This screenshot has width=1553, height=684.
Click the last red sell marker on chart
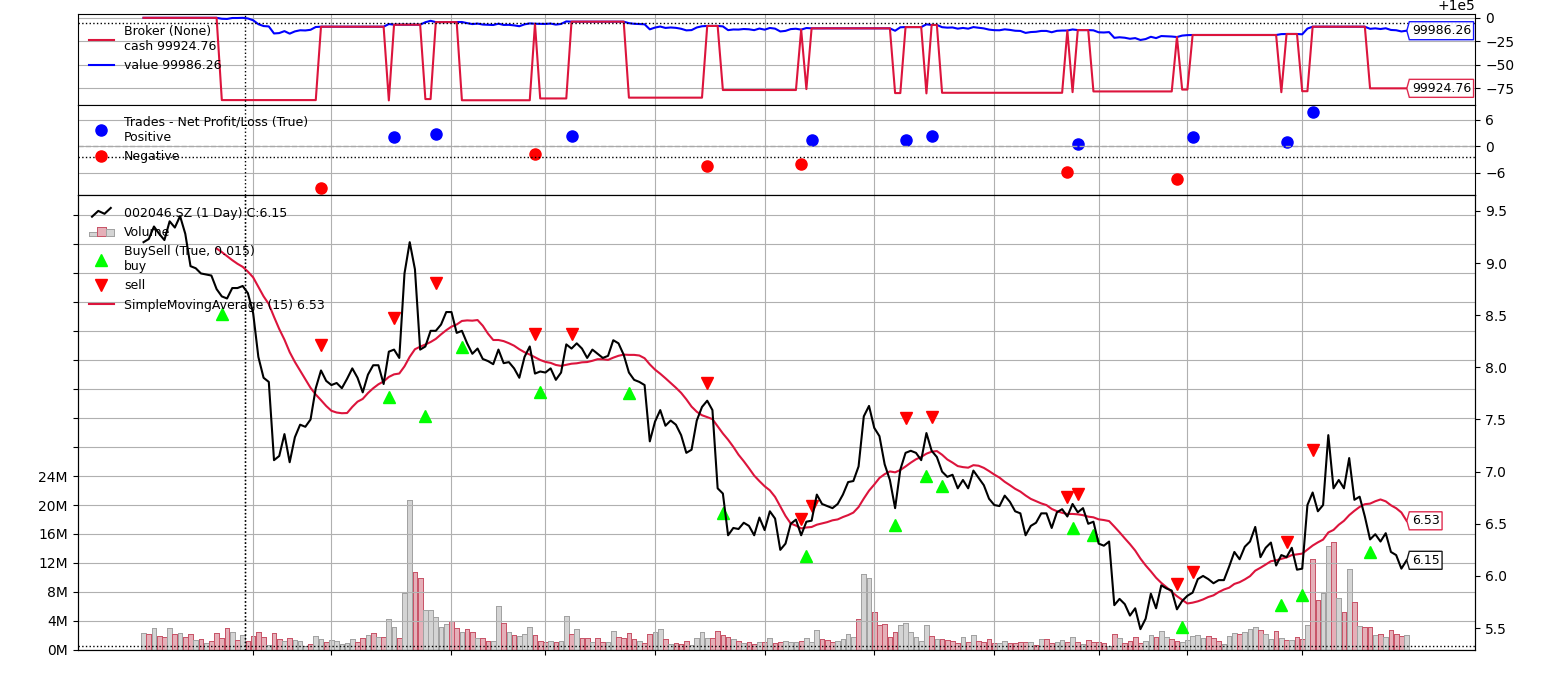(x=1313, y=450)
